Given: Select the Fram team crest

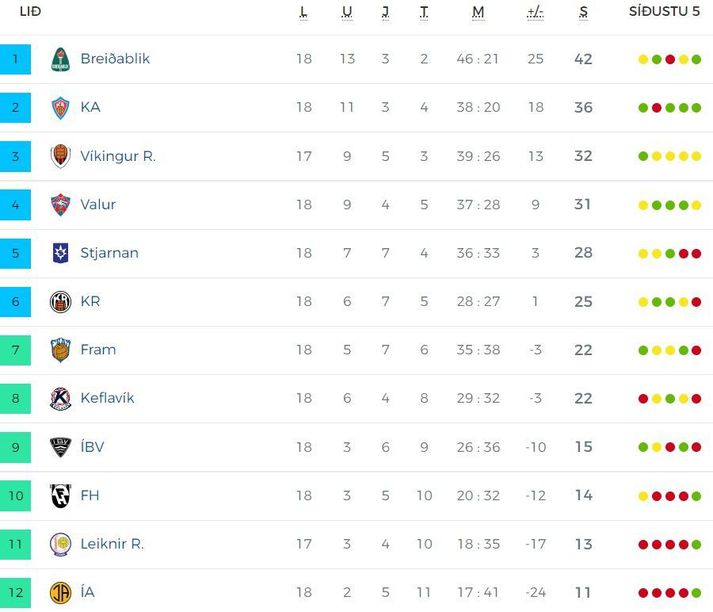Looking at the screenshot, I should 60,350.
